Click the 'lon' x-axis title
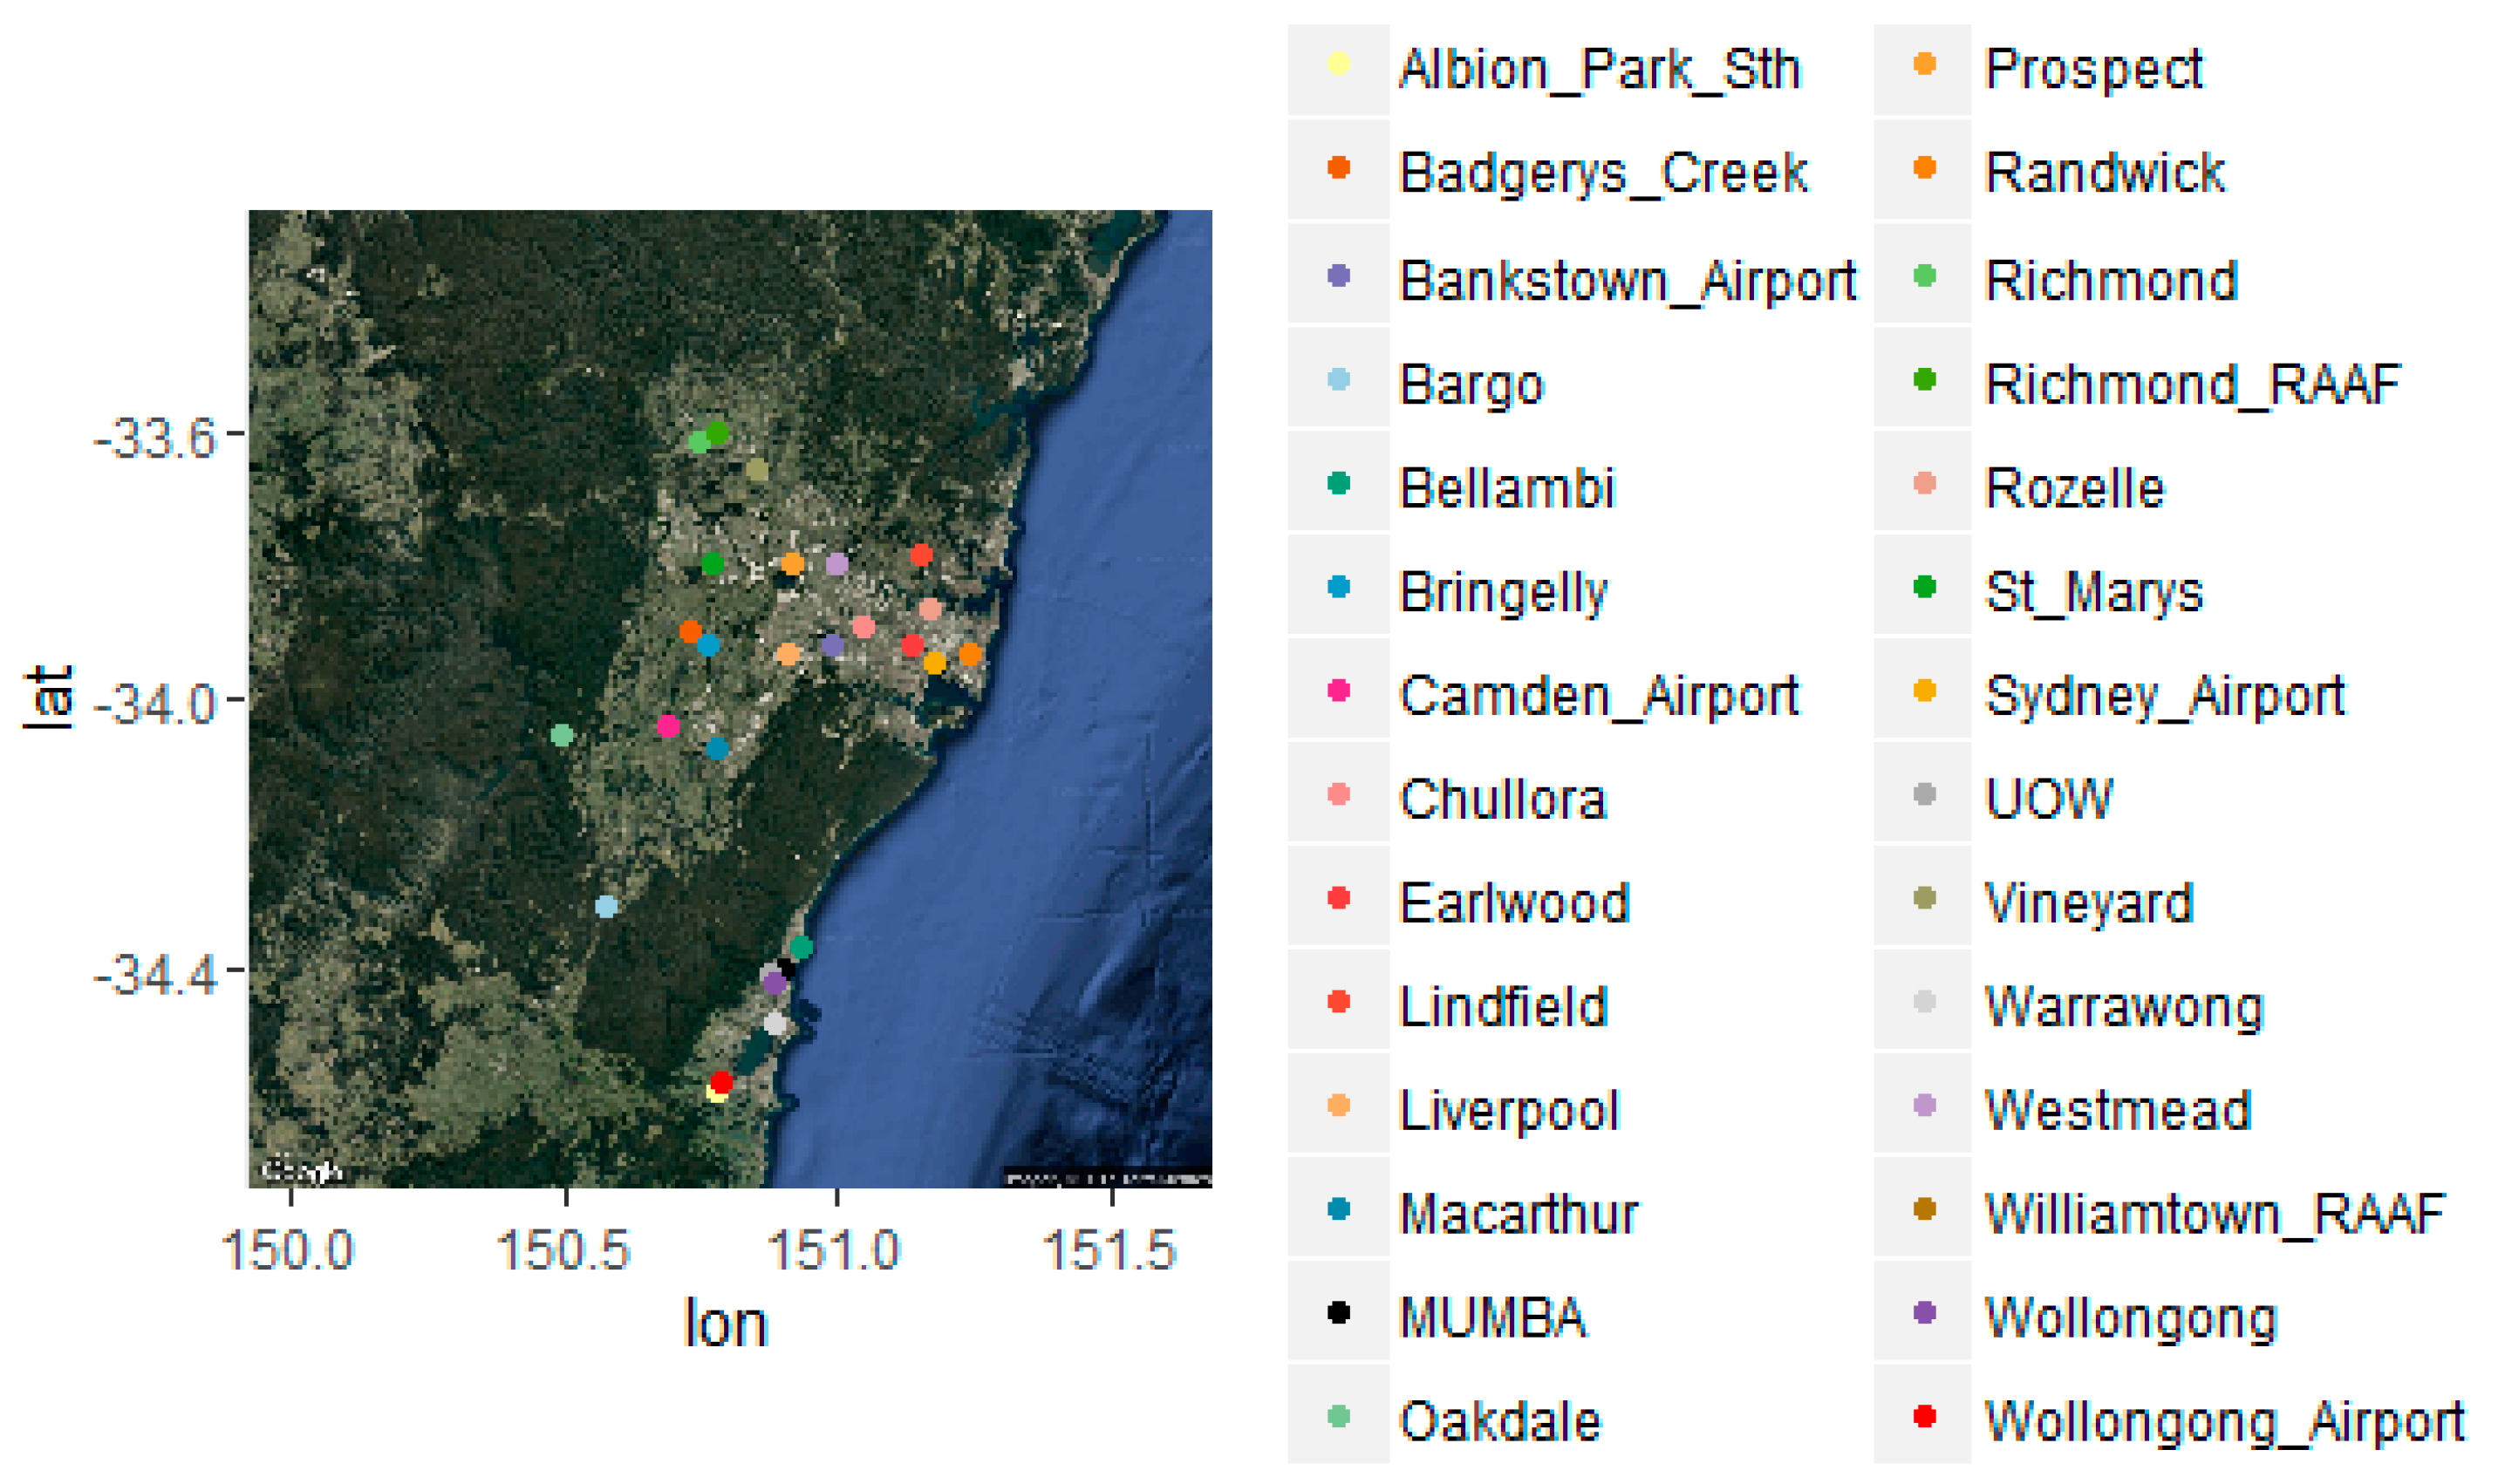 pyautogui.click(x=726, y=1324)
